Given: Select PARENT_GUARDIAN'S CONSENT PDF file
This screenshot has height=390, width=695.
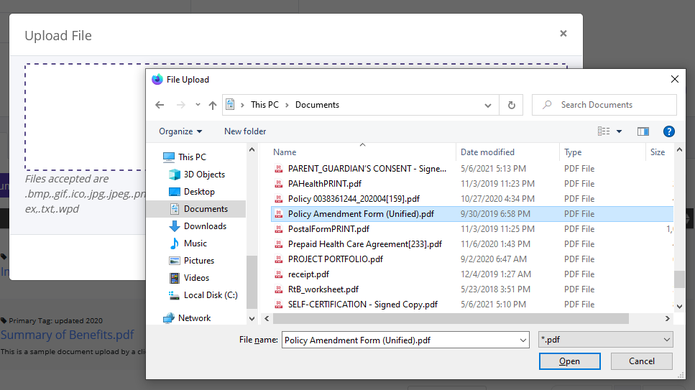Looking at the screenshot, I should click(x=367, y=169).
